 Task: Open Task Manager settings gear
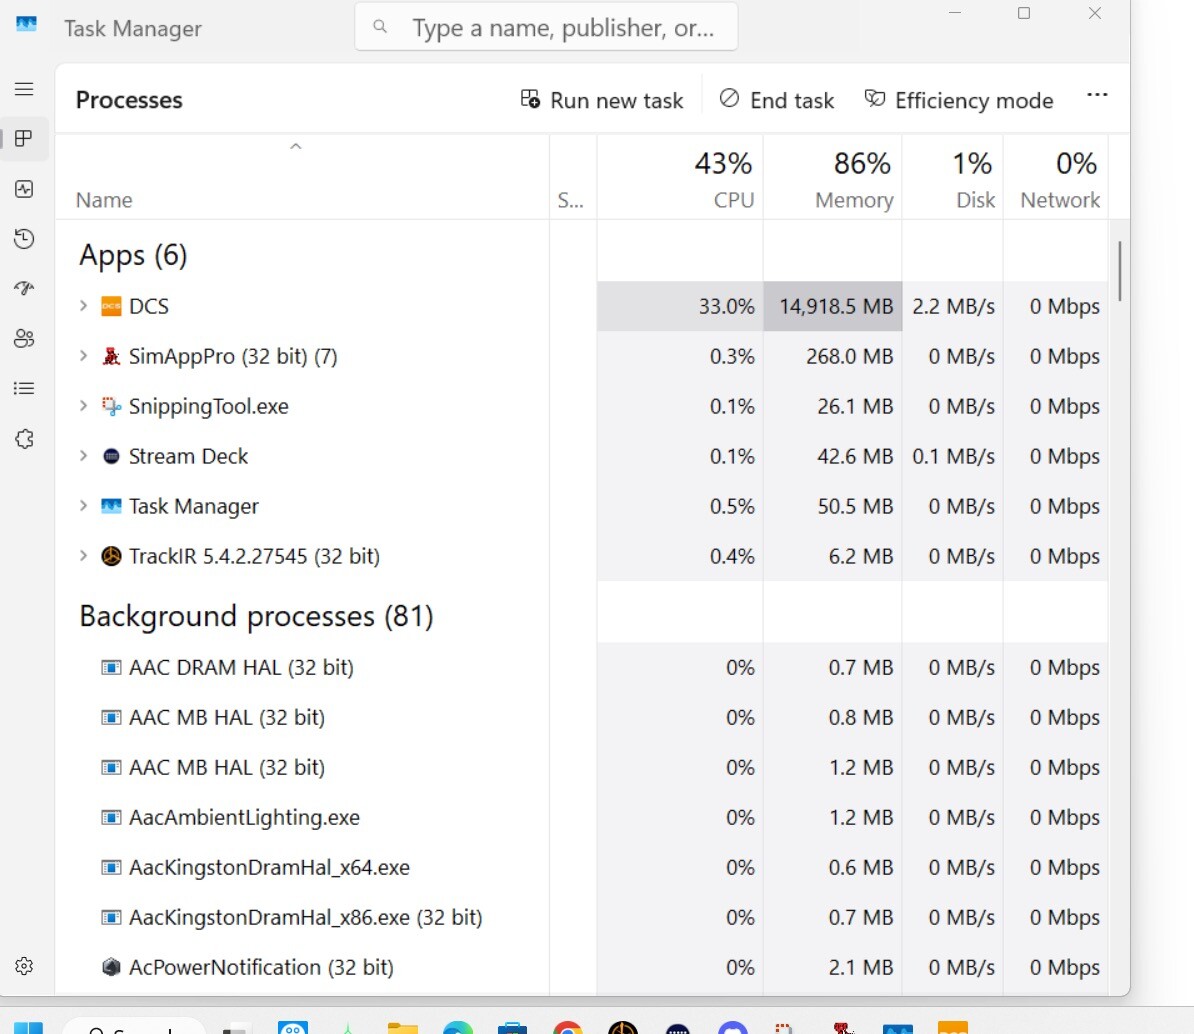pos(24,966)
